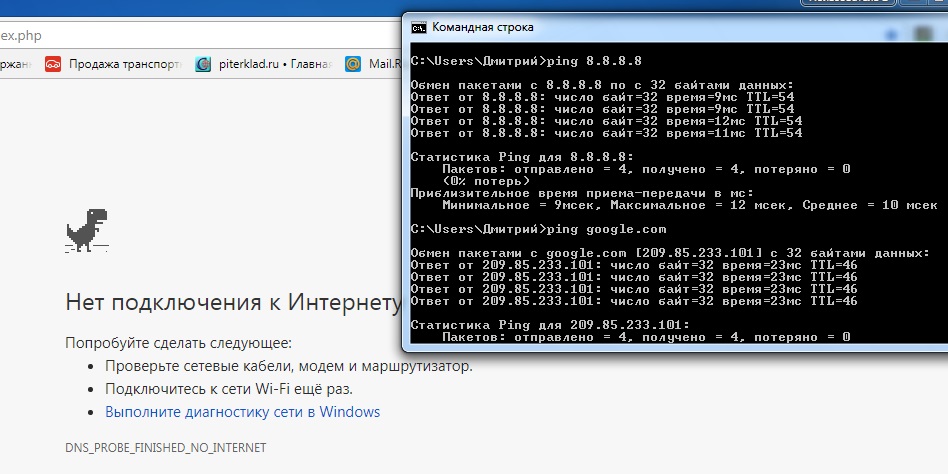Click the '(0% потерь)' line
Viewport: 948px width, 474px height.
pos(486,181)
